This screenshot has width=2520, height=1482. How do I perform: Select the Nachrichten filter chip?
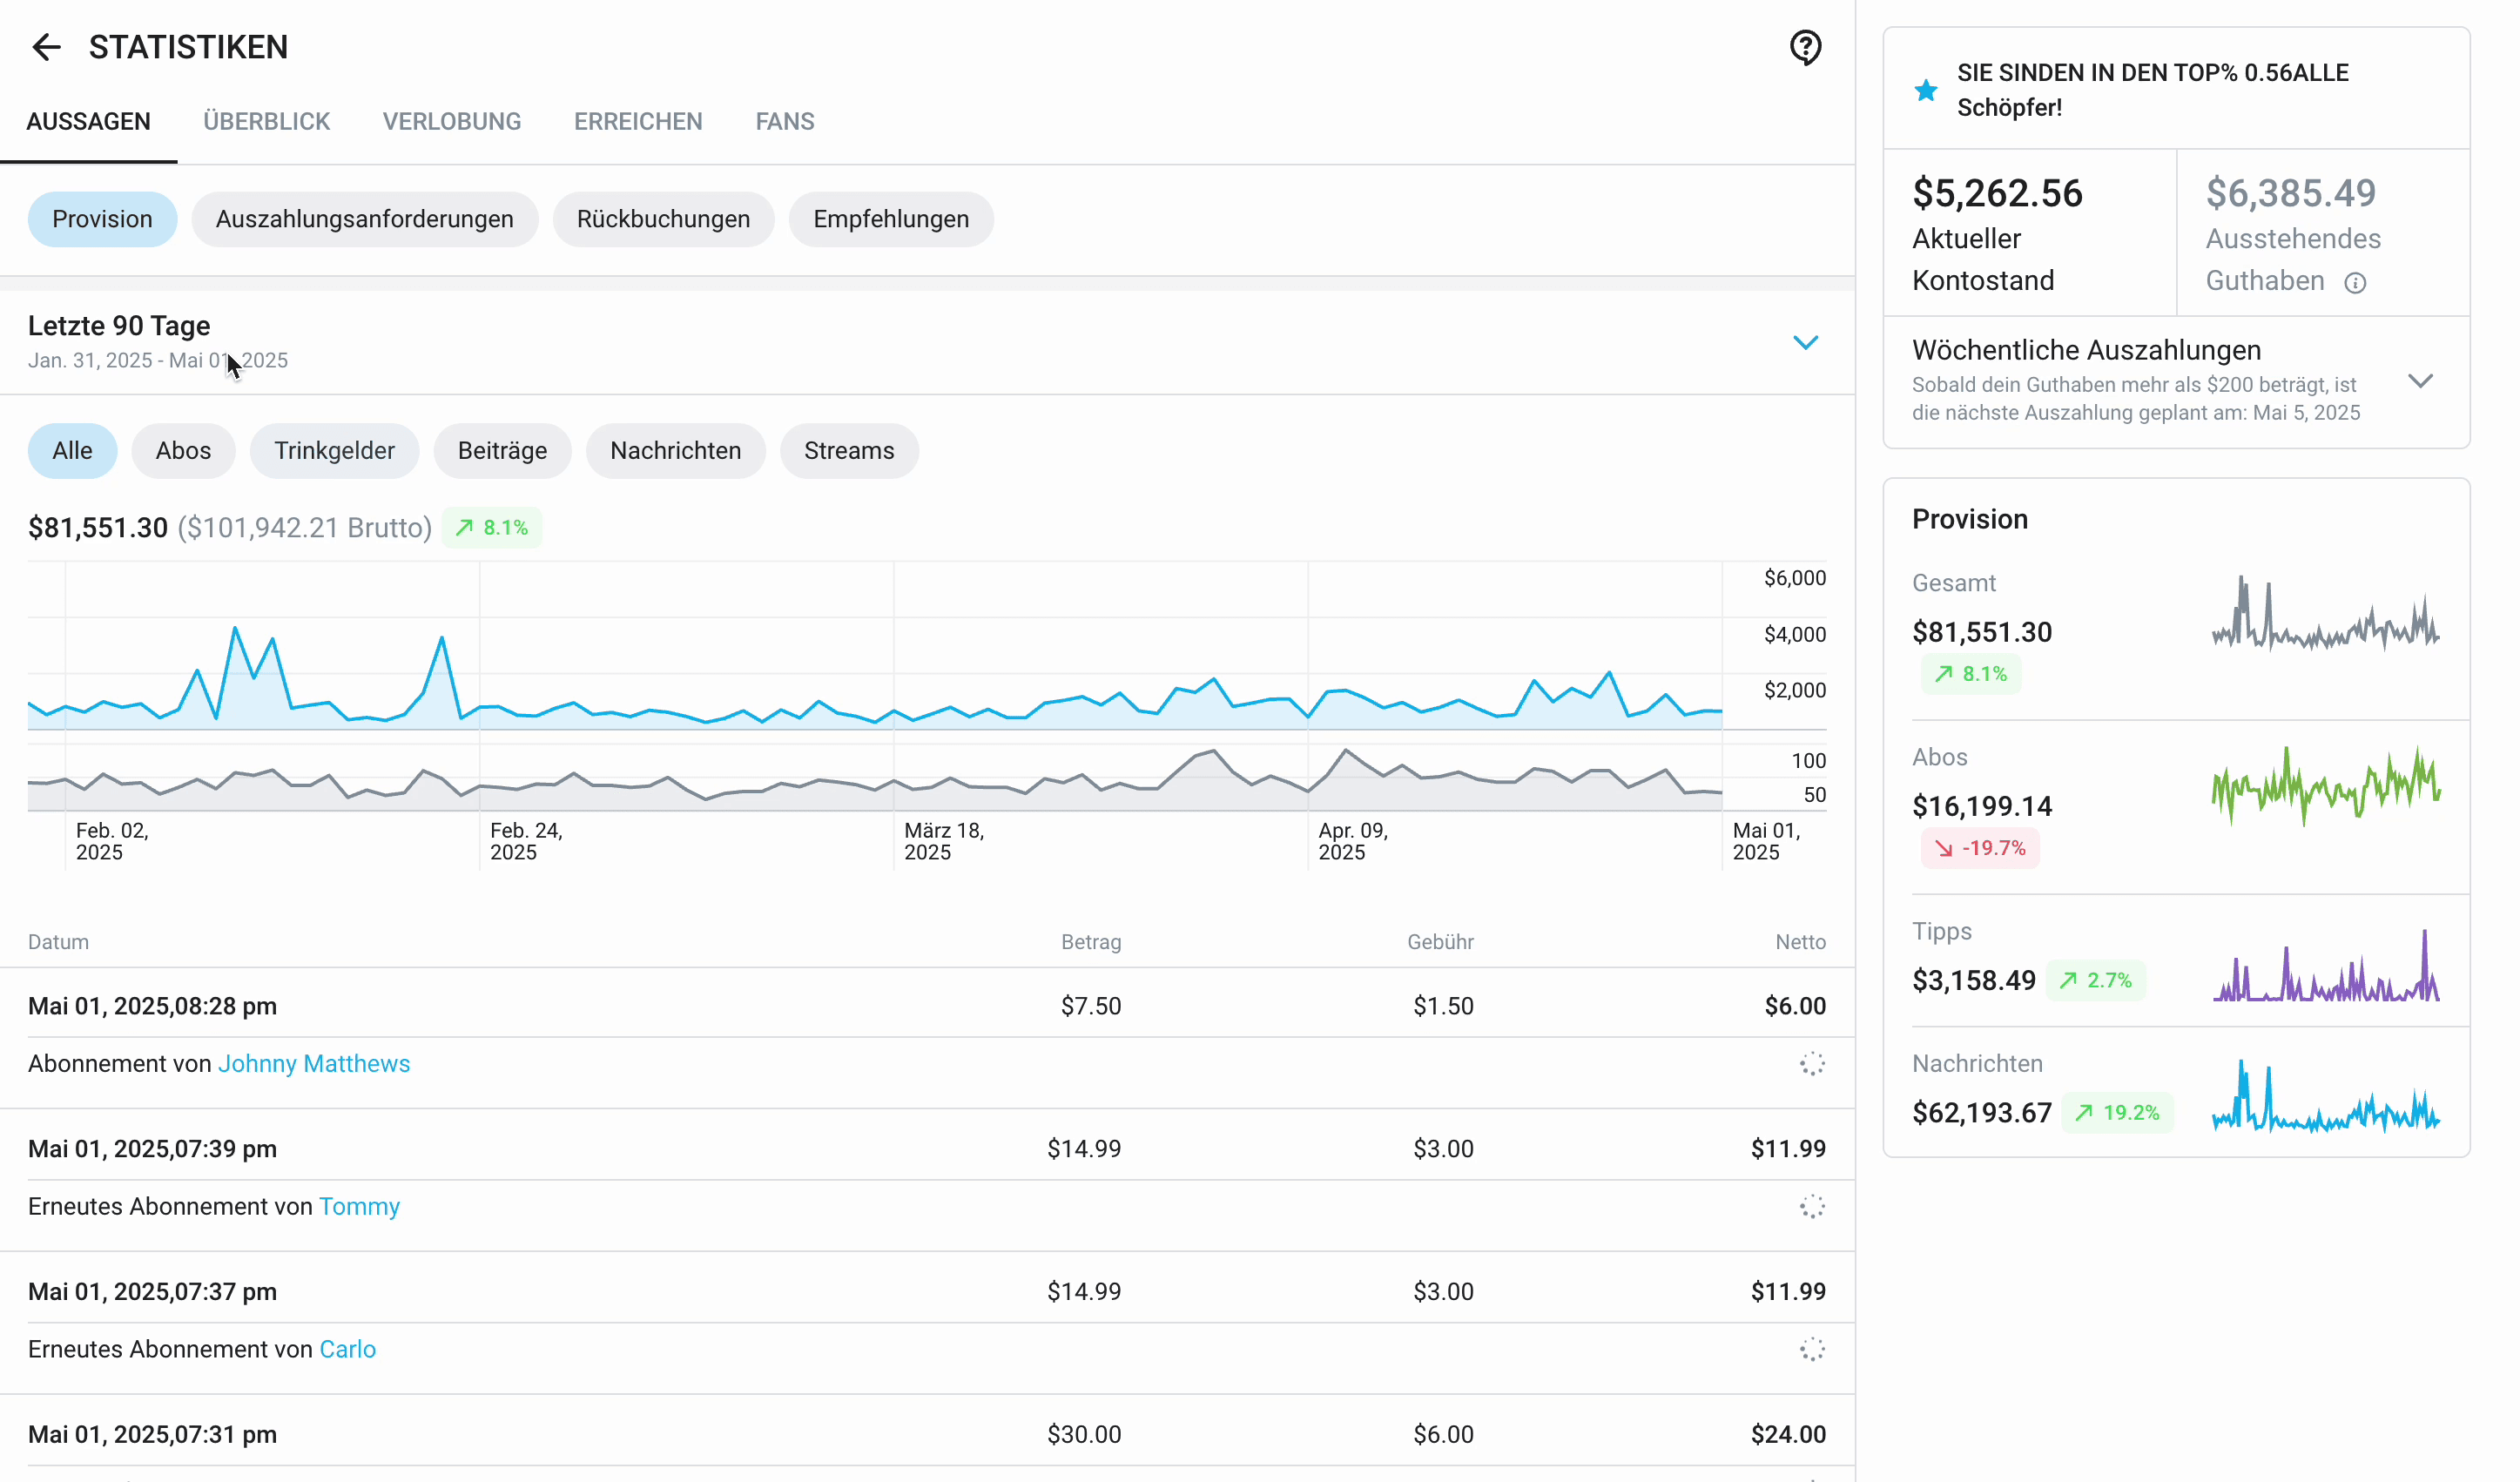click(675, 451)
